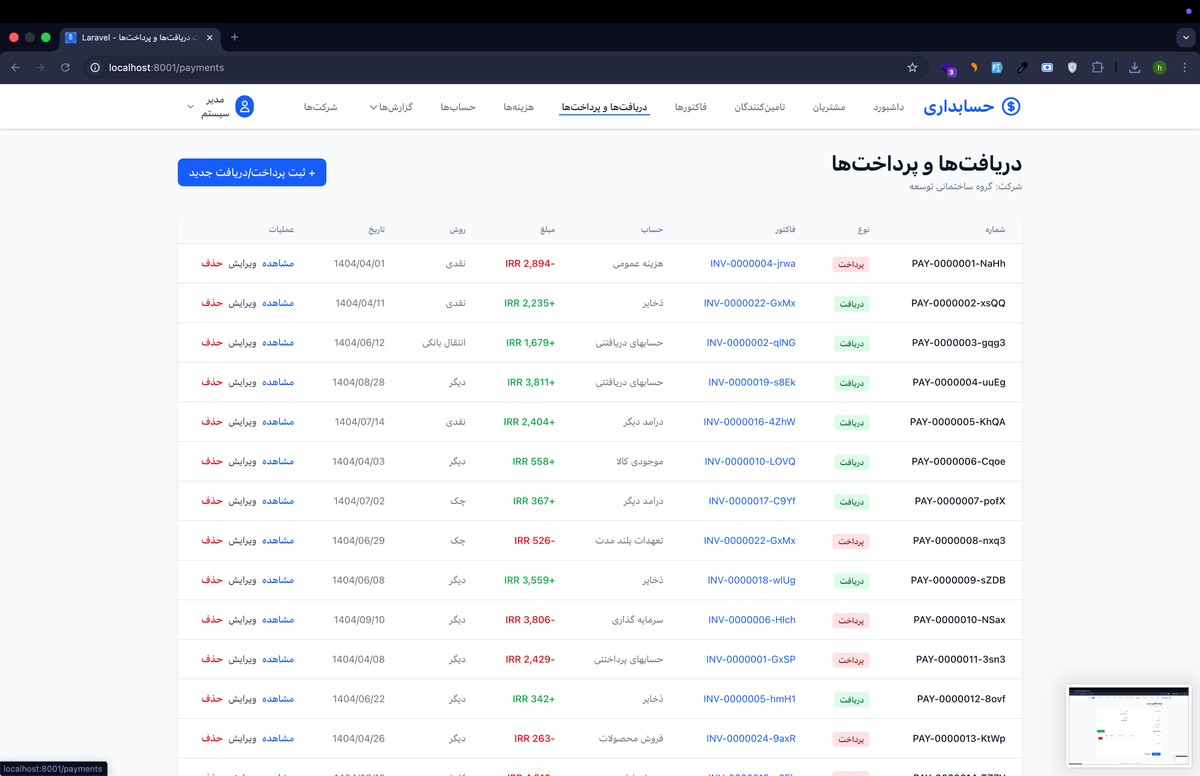Click ثبت پرداخت/دریافت جدید button
1200x776 pixels.
click(252, 172)
